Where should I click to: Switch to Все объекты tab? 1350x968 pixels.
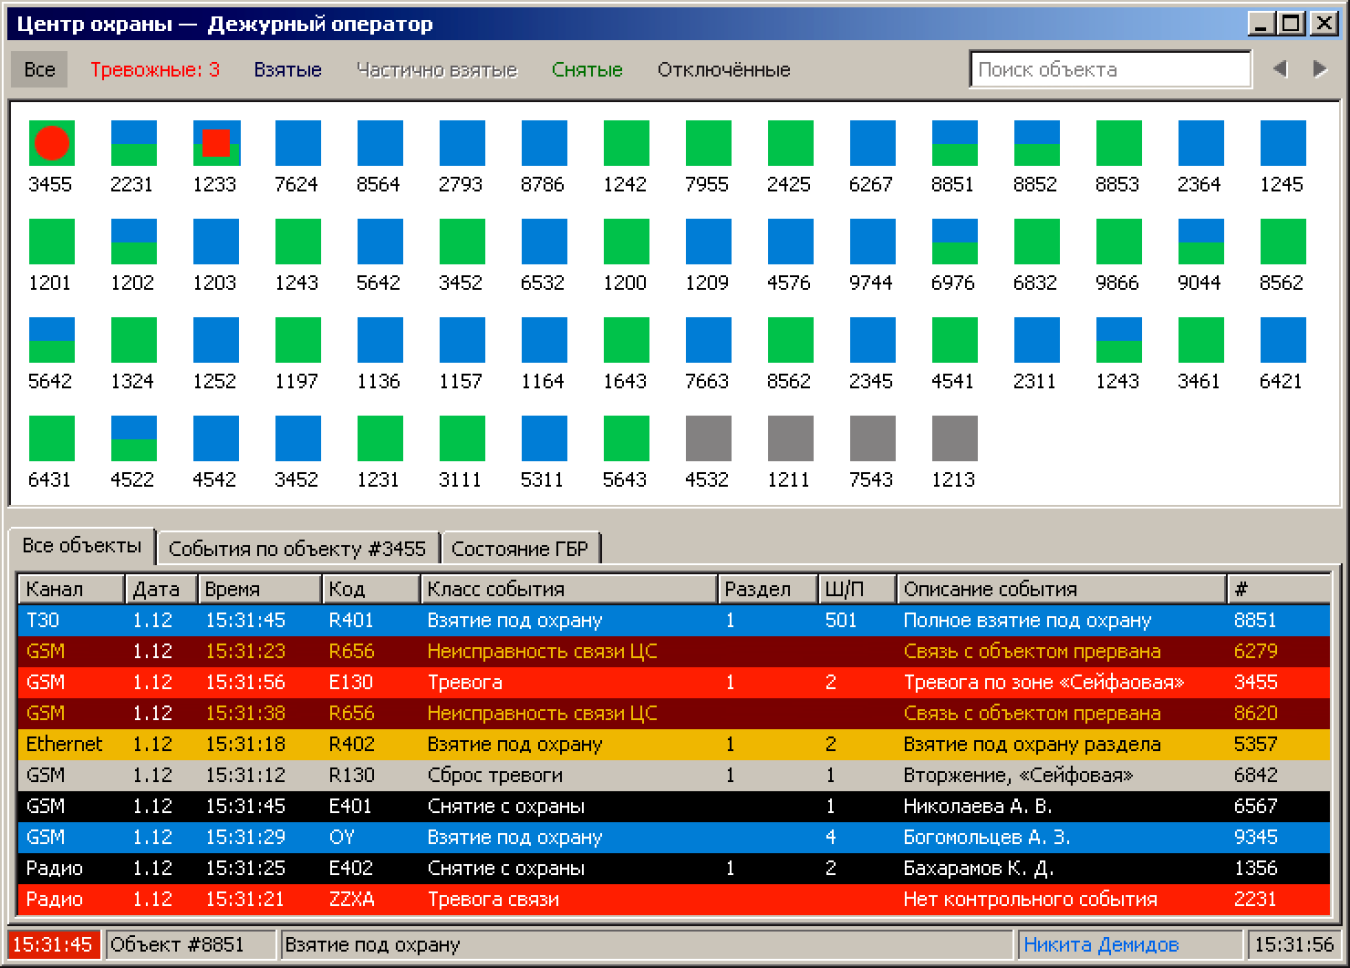tap(82, 546)
